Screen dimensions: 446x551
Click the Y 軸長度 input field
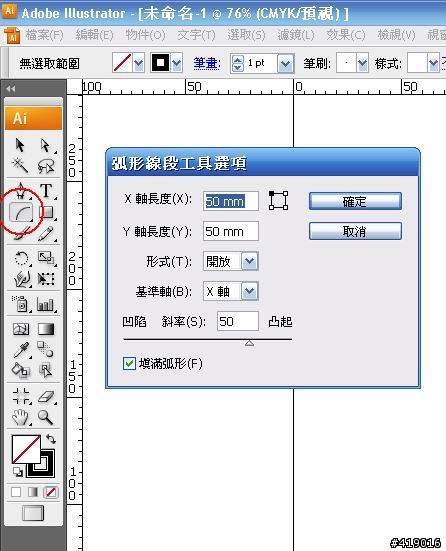231,231
